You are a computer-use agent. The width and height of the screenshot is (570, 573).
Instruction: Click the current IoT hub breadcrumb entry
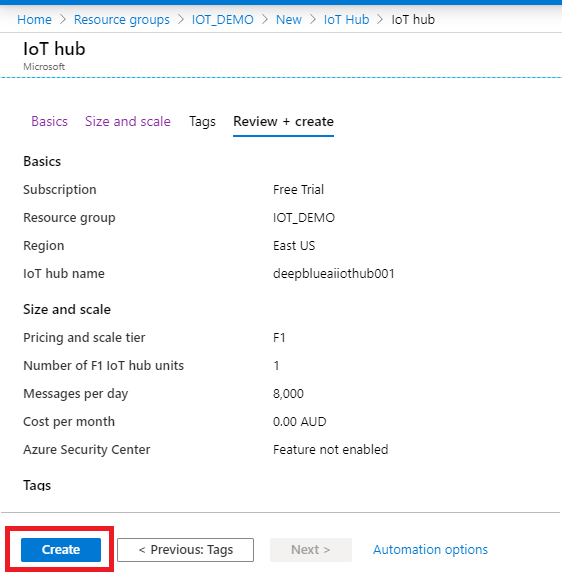[x=413, y=19]
